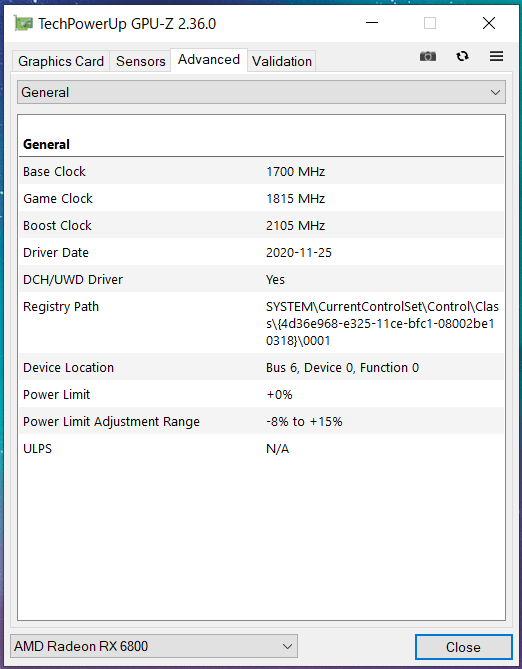This screenshot has width=522, height=669.
Task: Click the 2020-11-25 driver date value
Action: pos(299,253)
